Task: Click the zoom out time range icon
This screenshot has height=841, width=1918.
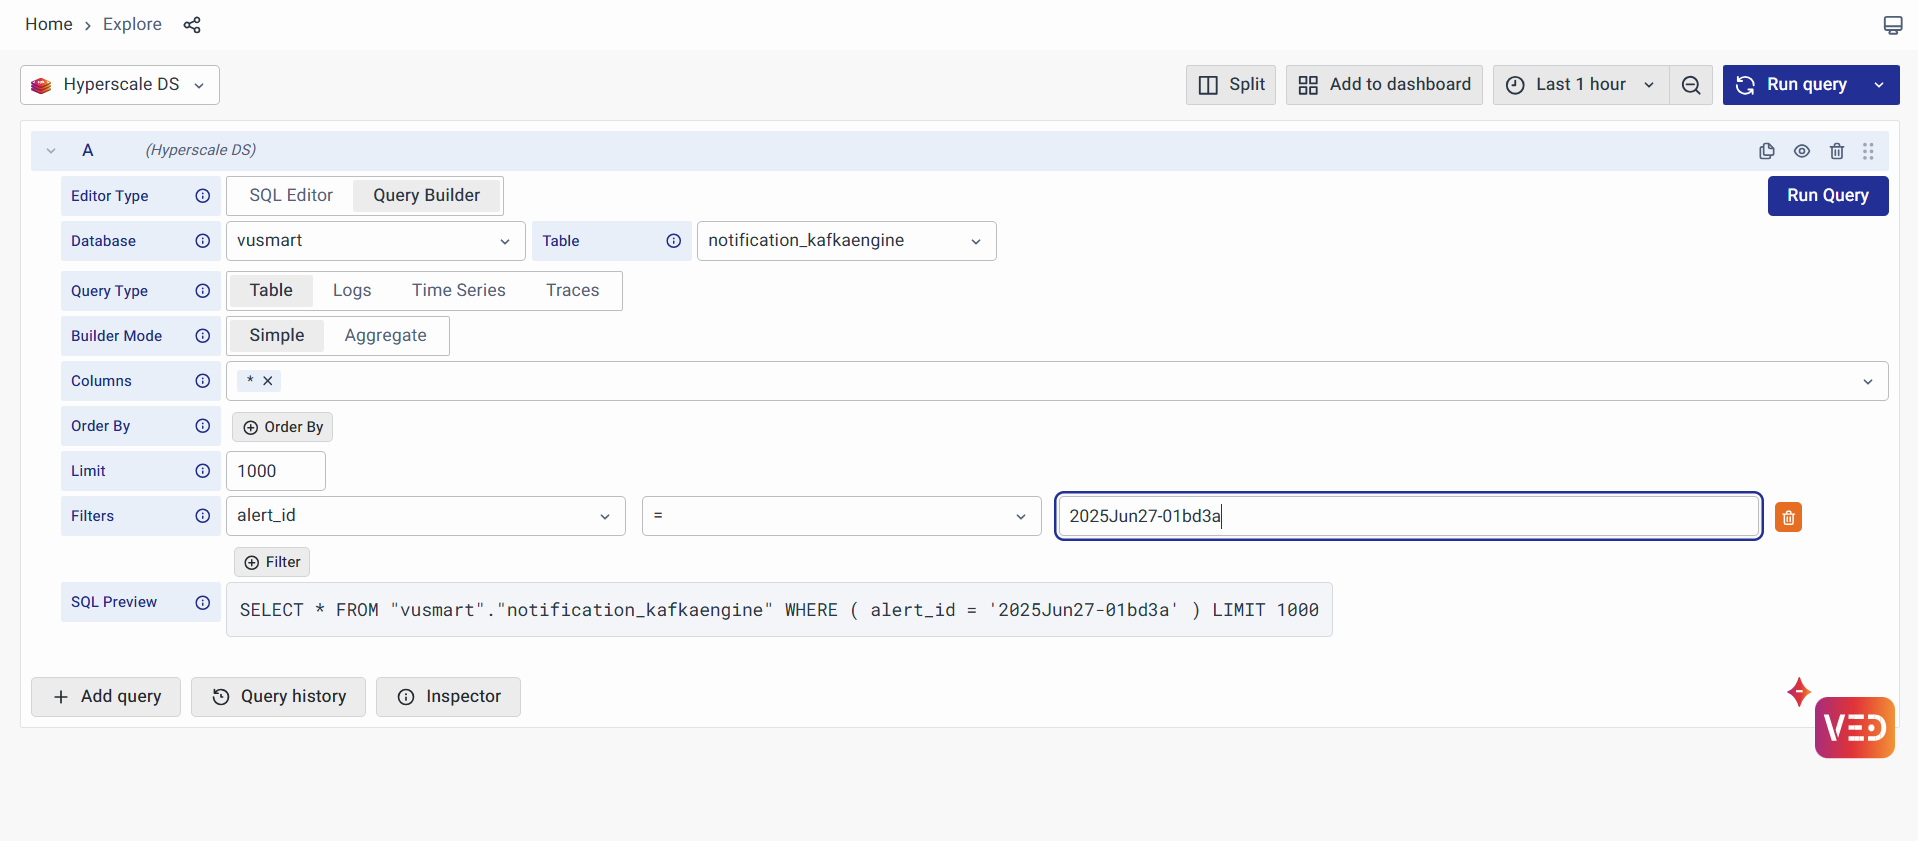Action: tap(1691, 85)
